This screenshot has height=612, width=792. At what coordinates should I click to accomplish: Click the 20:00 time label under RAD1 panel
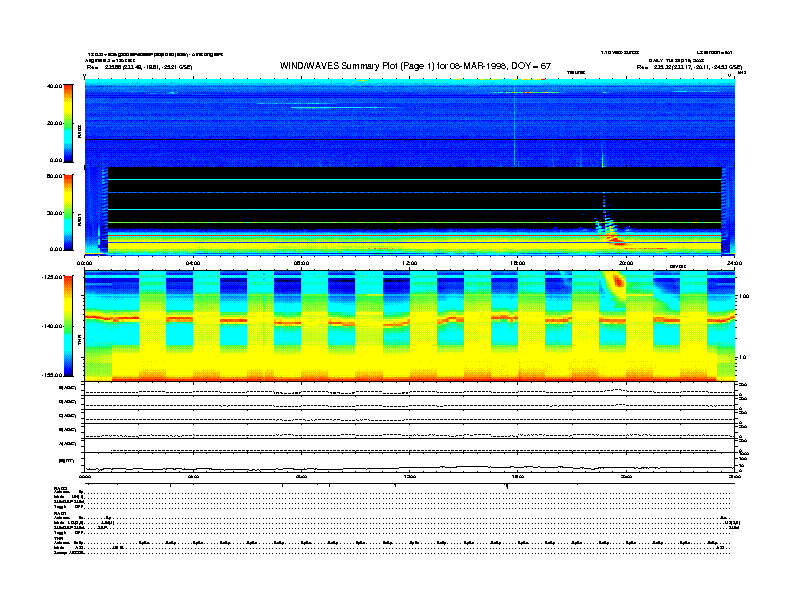coord(626,263)
